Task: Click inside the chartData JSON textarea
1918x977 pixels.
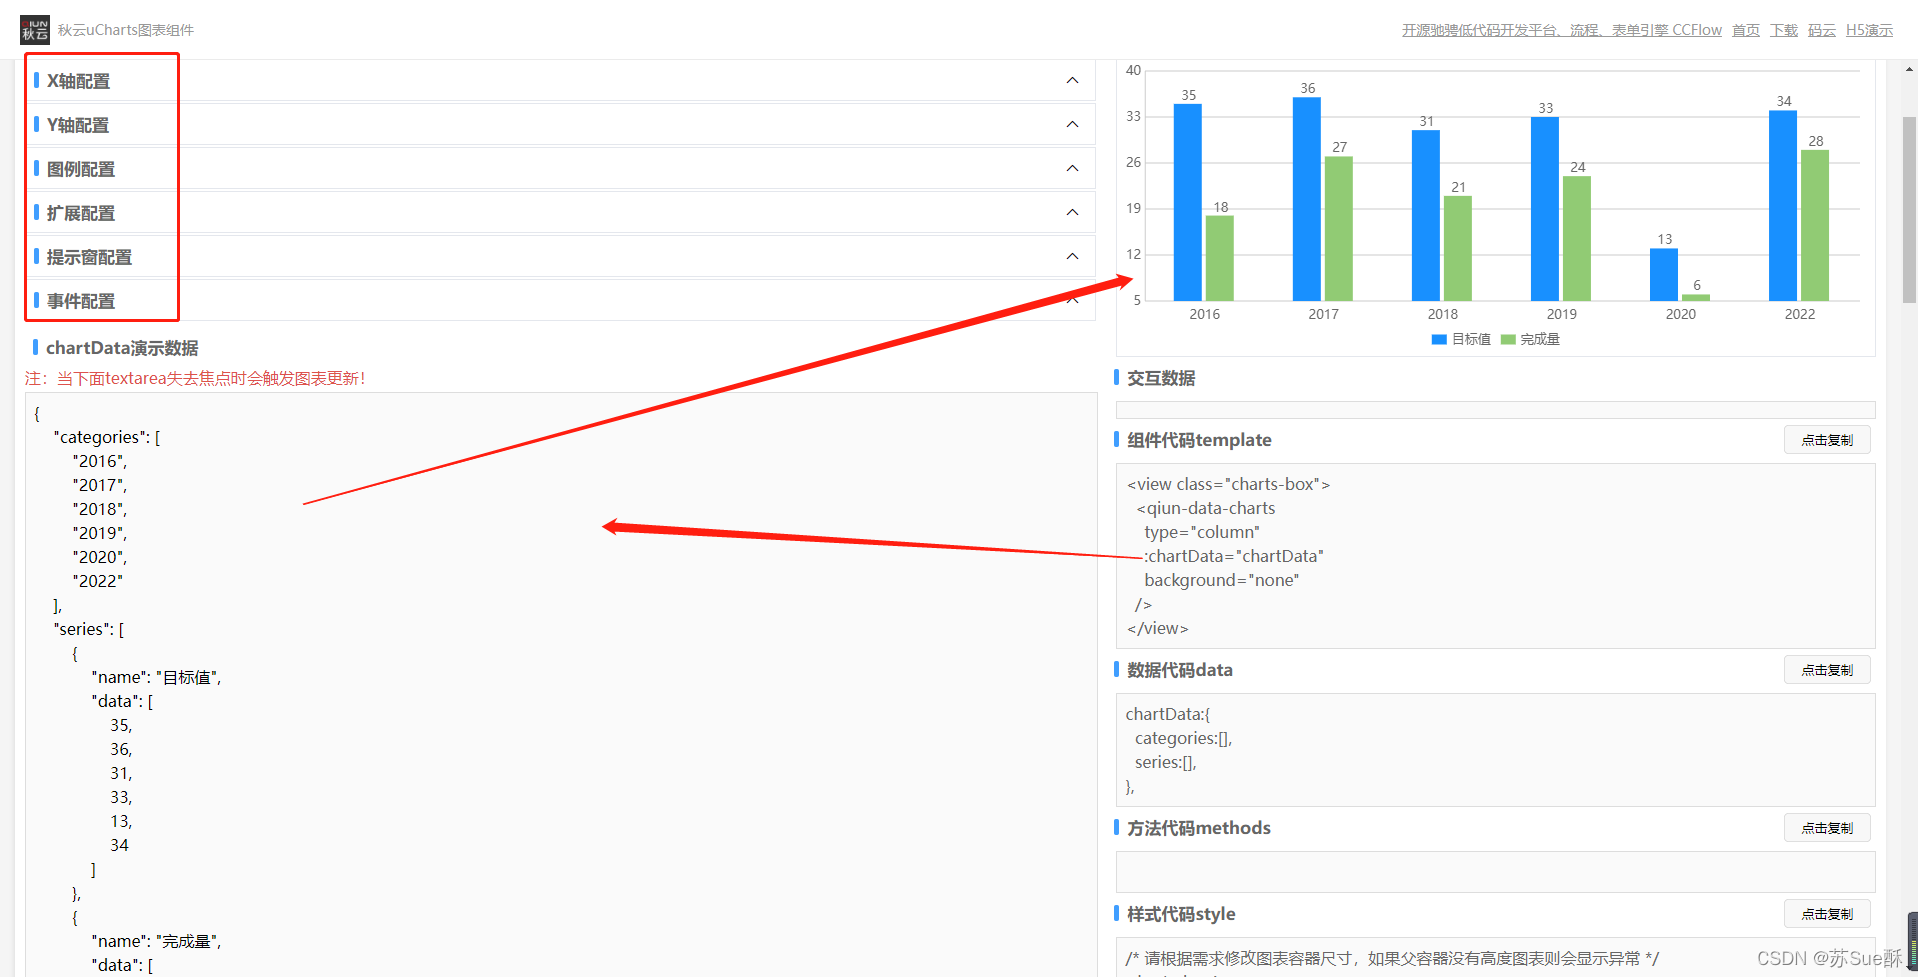Action: pyautogui.click(x=560, y=685)
